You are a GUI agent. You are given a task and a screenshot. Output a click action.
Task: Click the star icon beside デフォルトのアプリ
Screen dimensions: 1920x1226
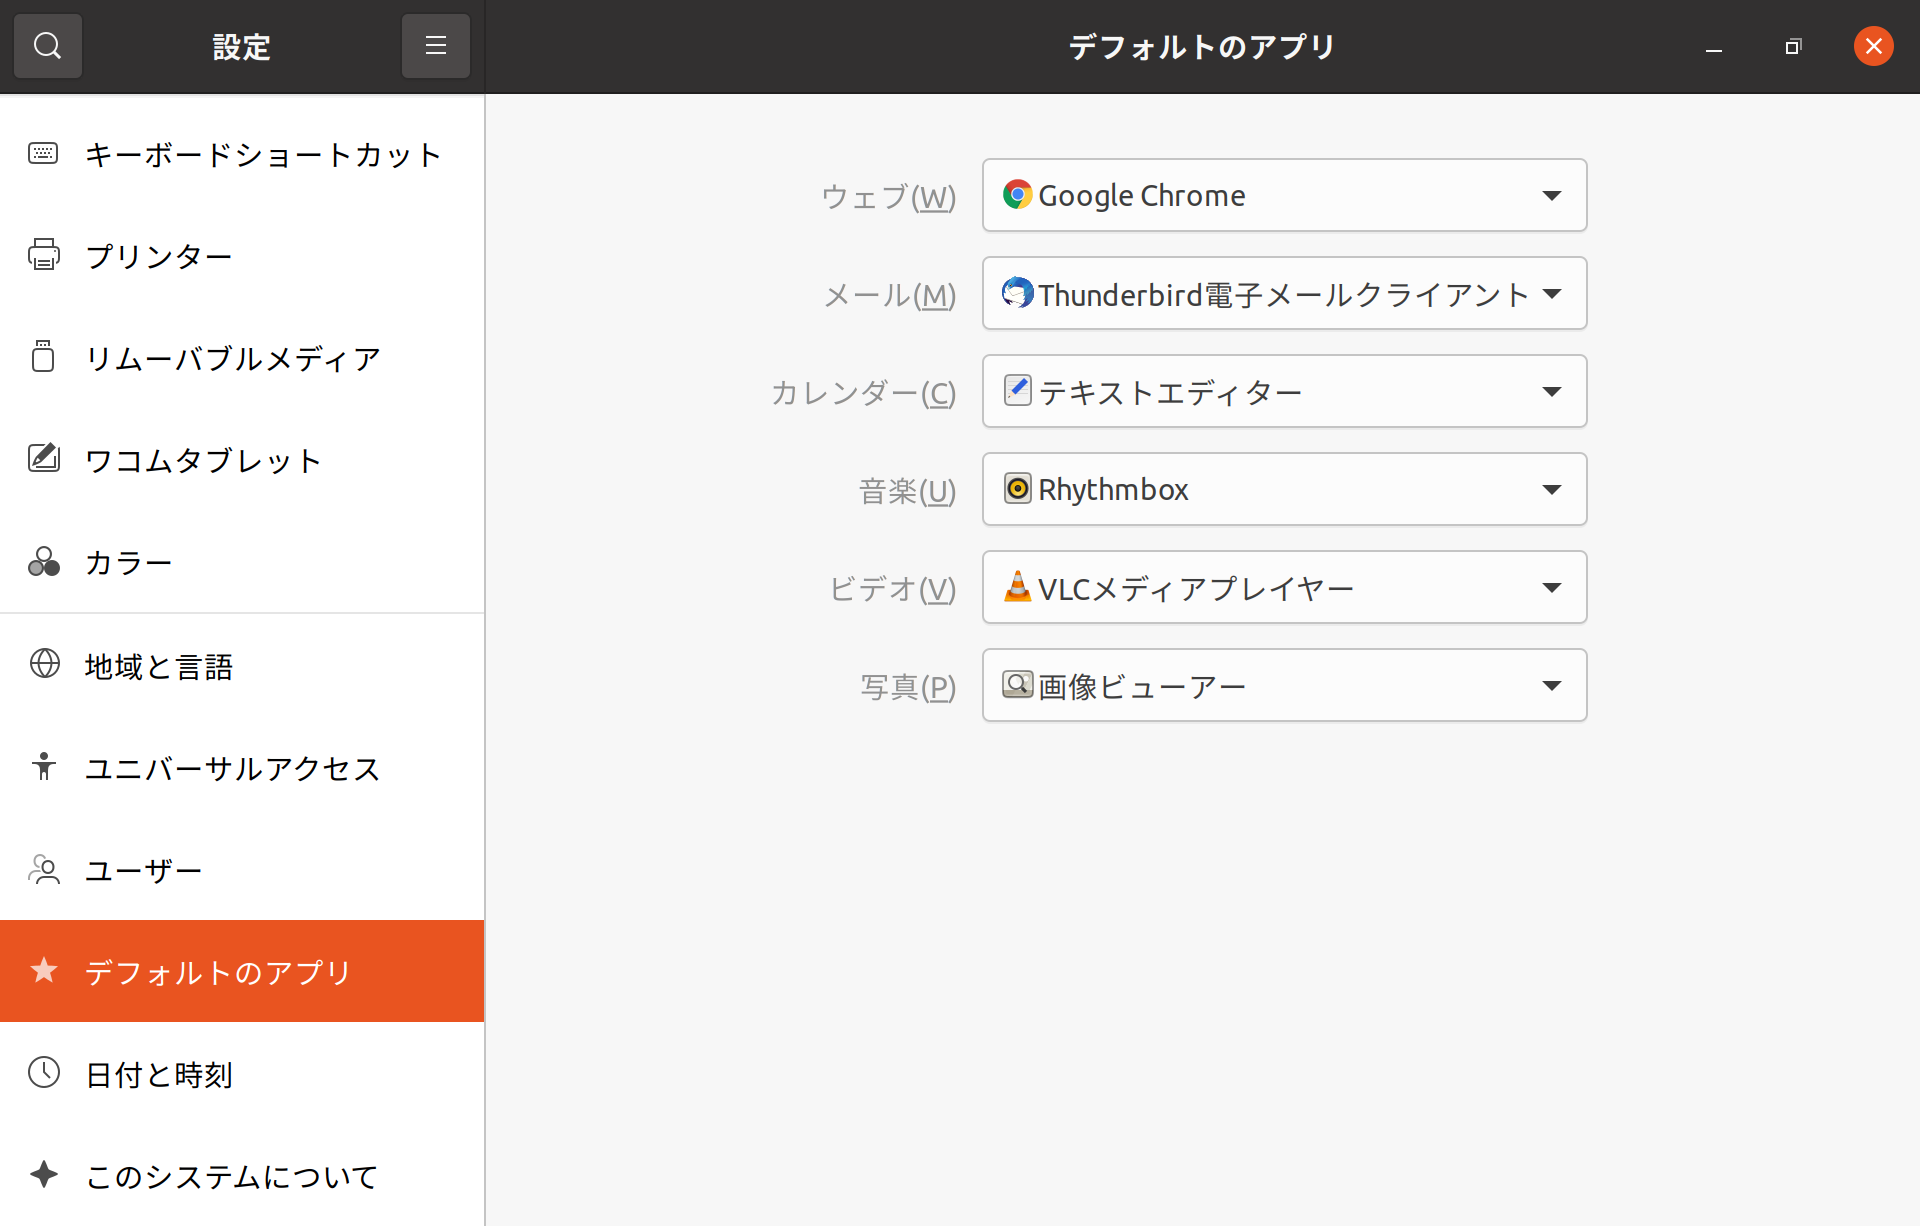pos(43,970)
